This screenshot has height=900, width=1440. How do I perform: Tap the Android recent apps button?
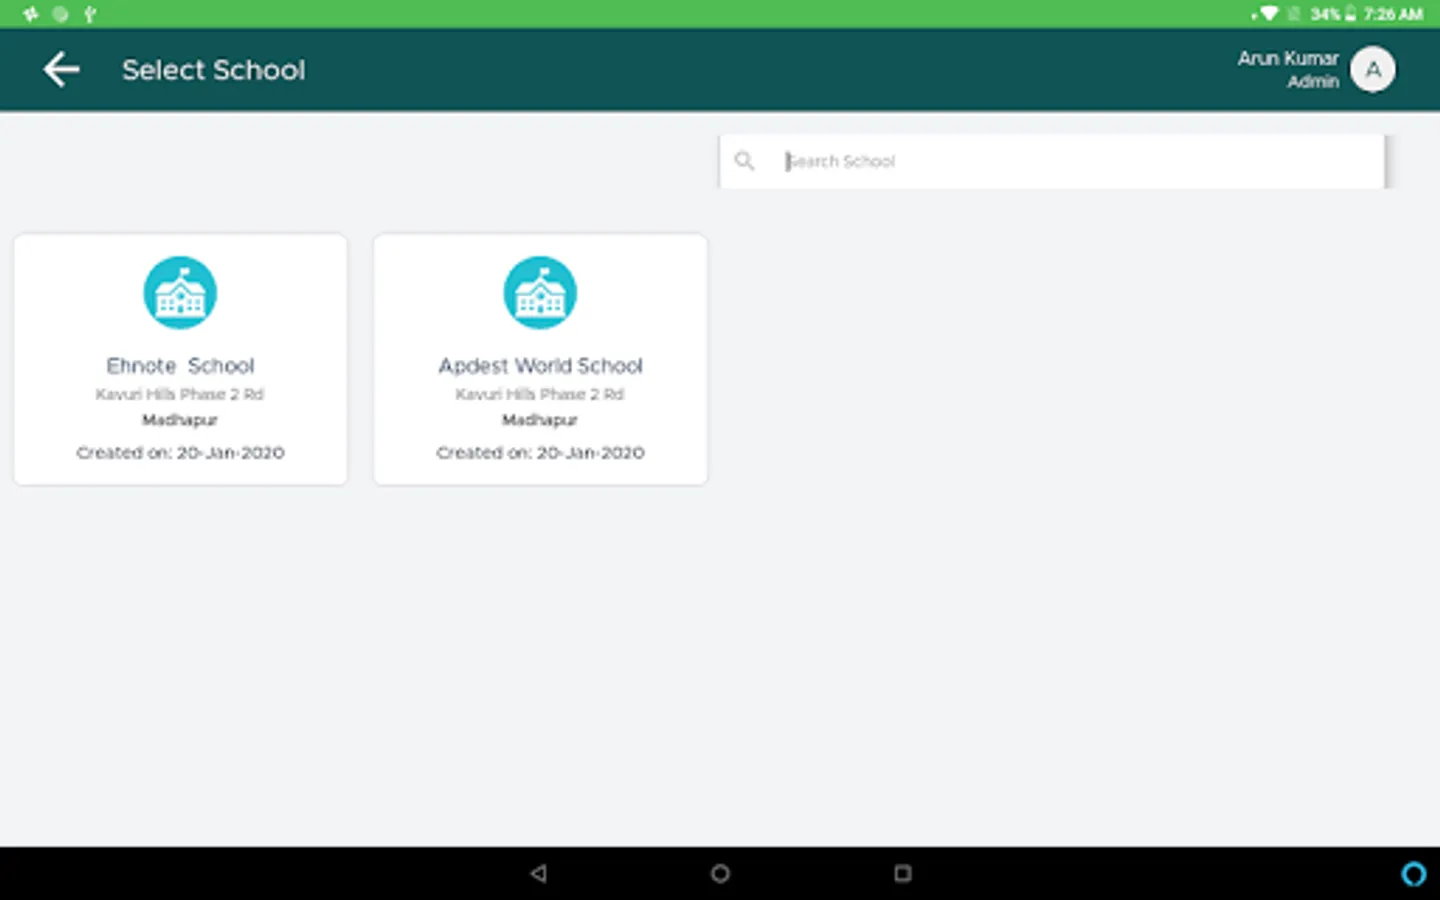902,873
